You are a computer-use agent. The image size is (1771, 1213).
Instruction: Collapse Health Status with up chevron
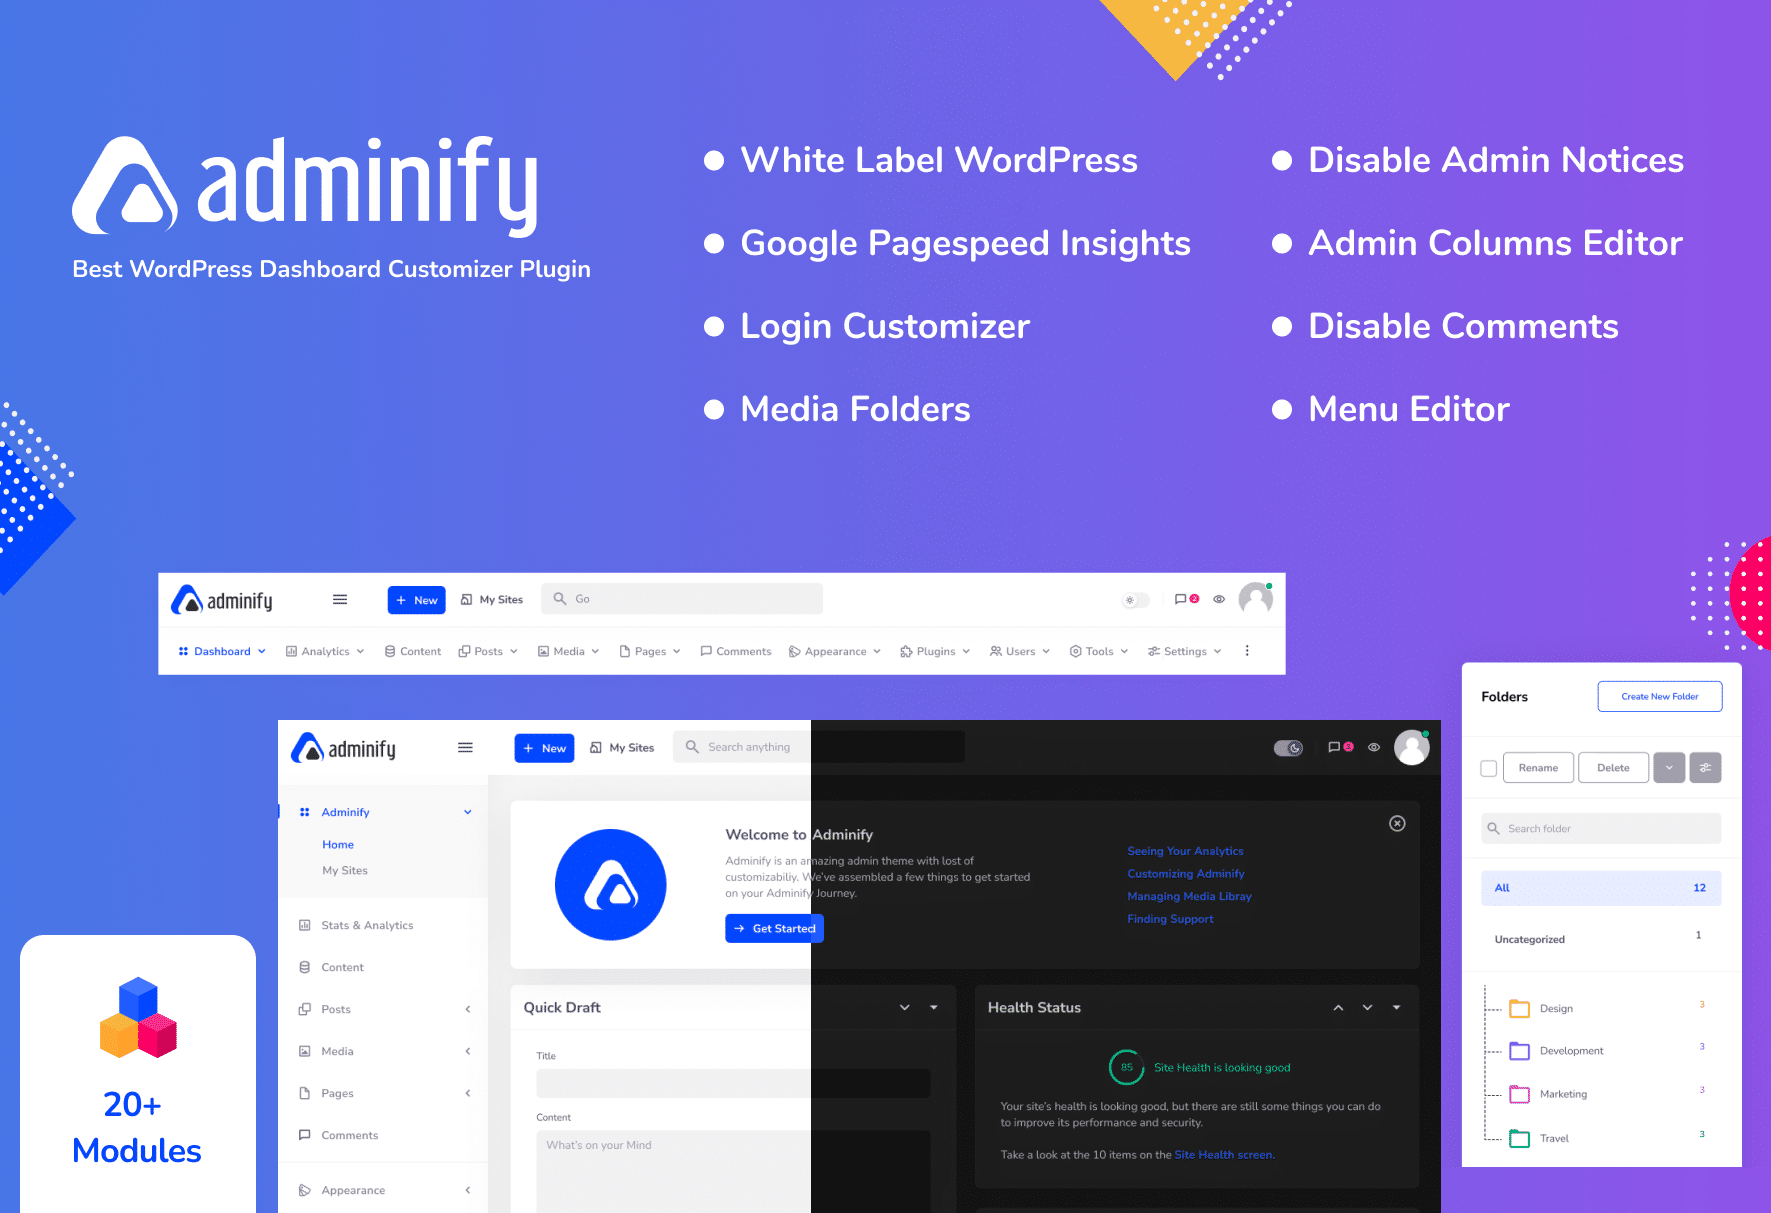pyautogui.click(x=1338, y=1007)
